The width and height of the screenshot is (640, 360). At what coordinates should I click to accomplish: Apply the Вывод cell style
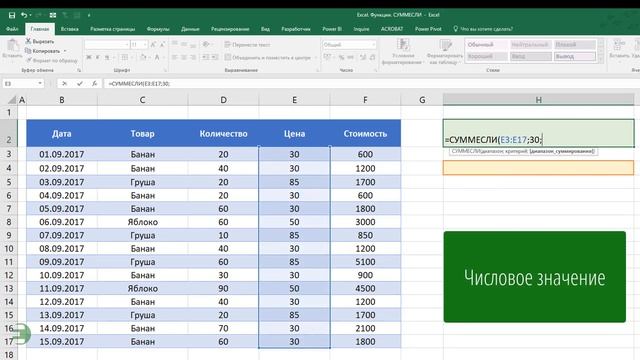(575, 56)
